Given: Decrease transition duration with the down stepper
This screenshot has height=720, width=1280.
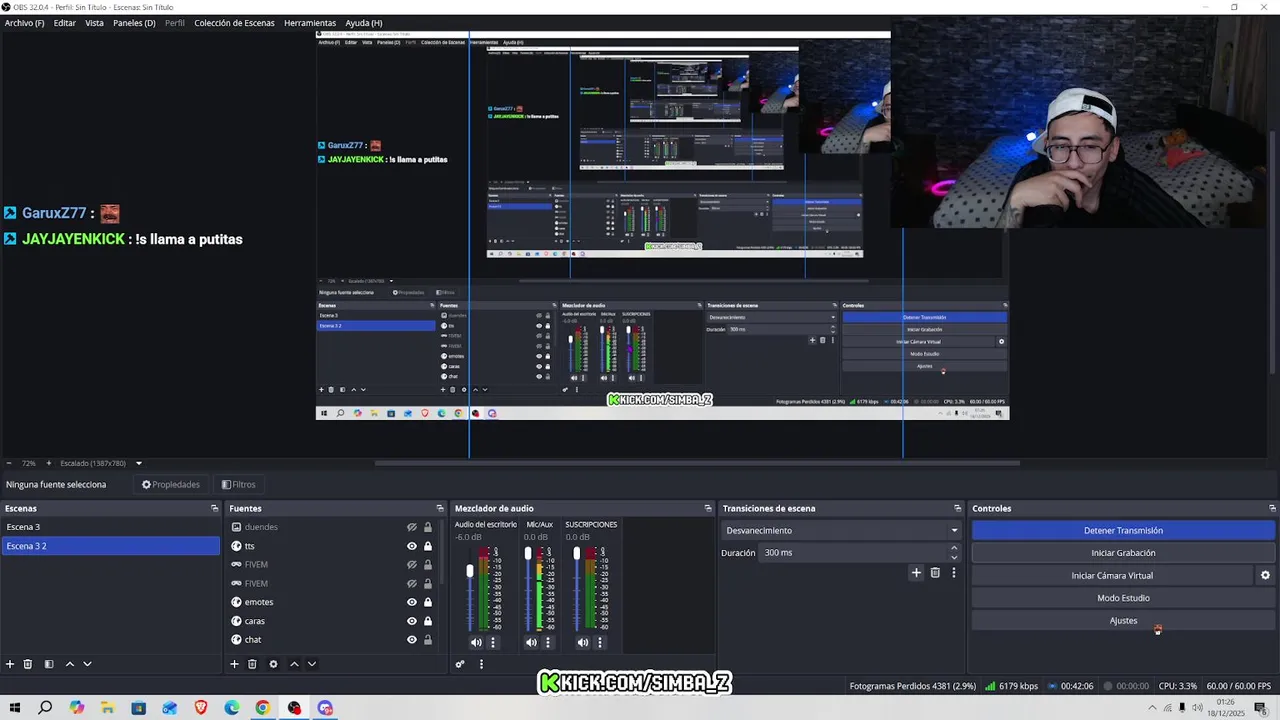Looking at the screenshot, I should [954, 557].
